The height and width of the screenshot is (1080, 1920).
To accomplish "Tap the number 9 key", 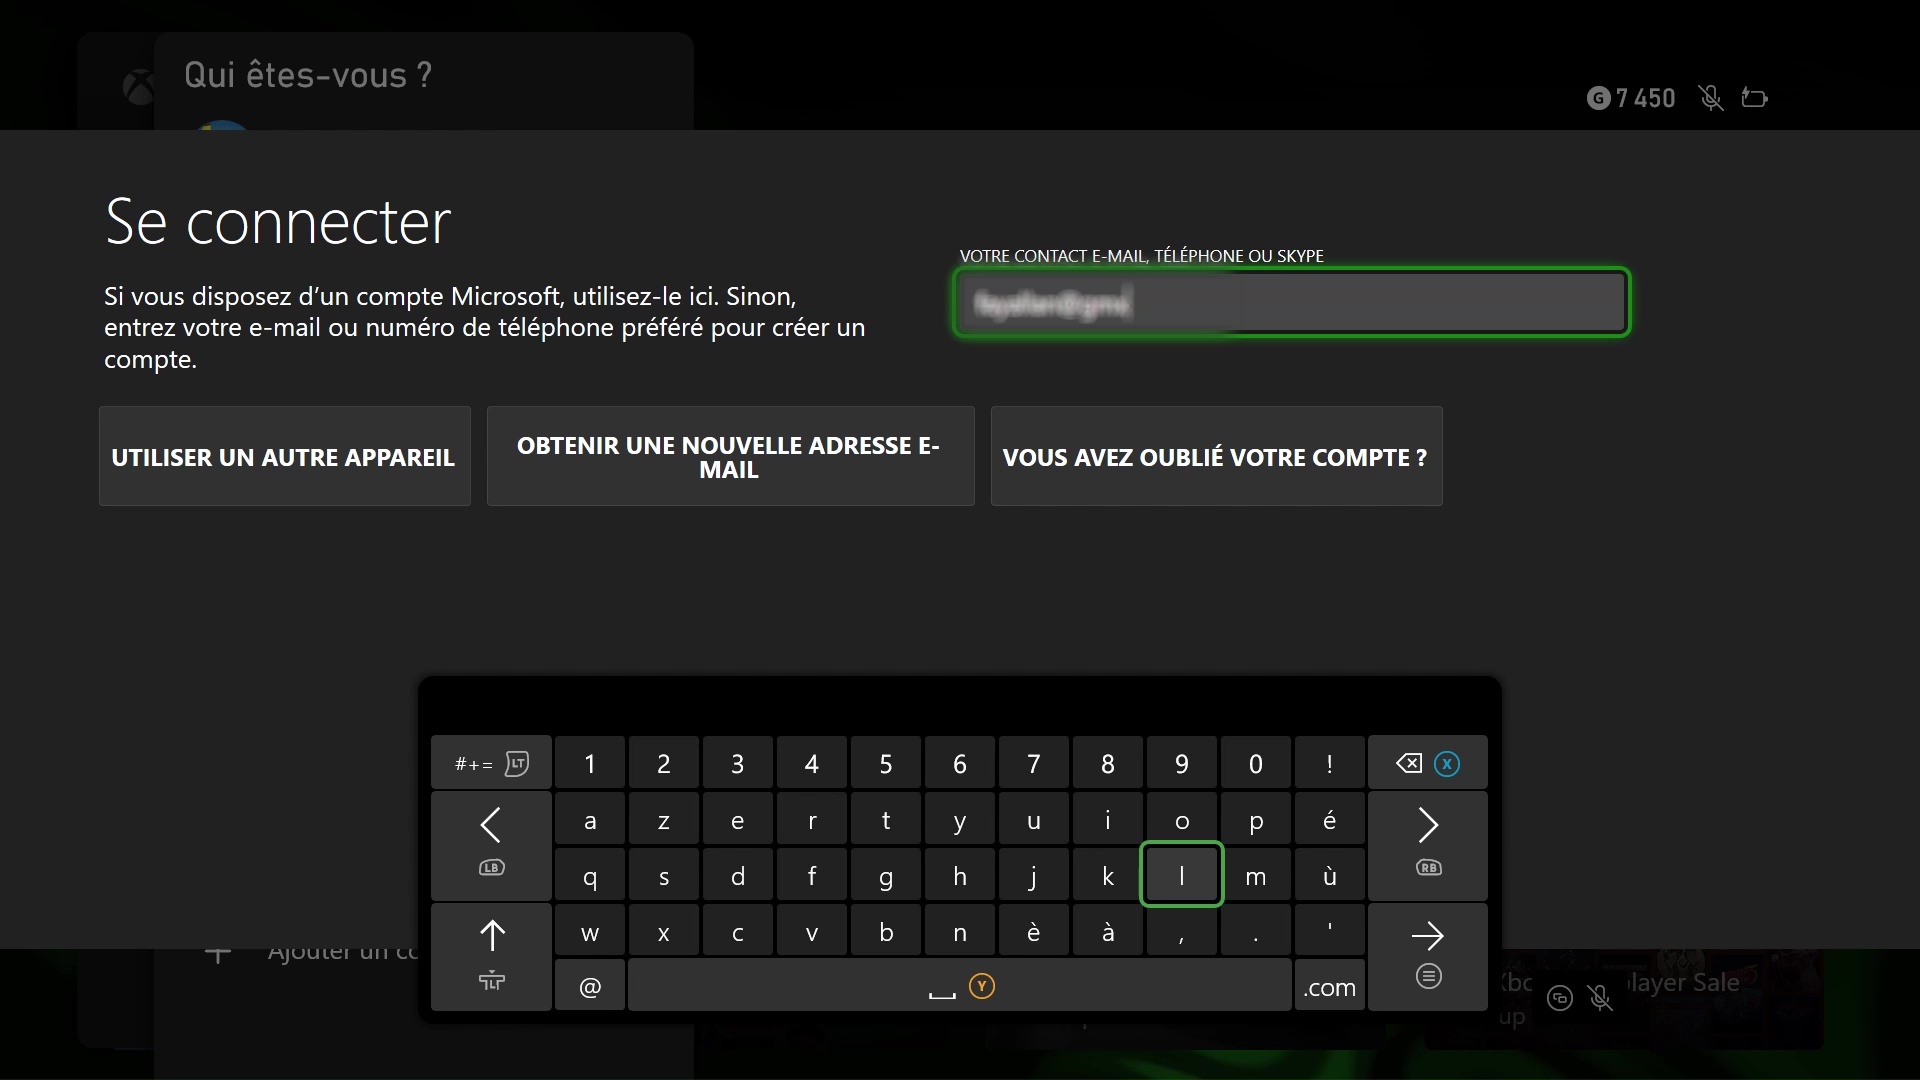I will click(1182, 764).
